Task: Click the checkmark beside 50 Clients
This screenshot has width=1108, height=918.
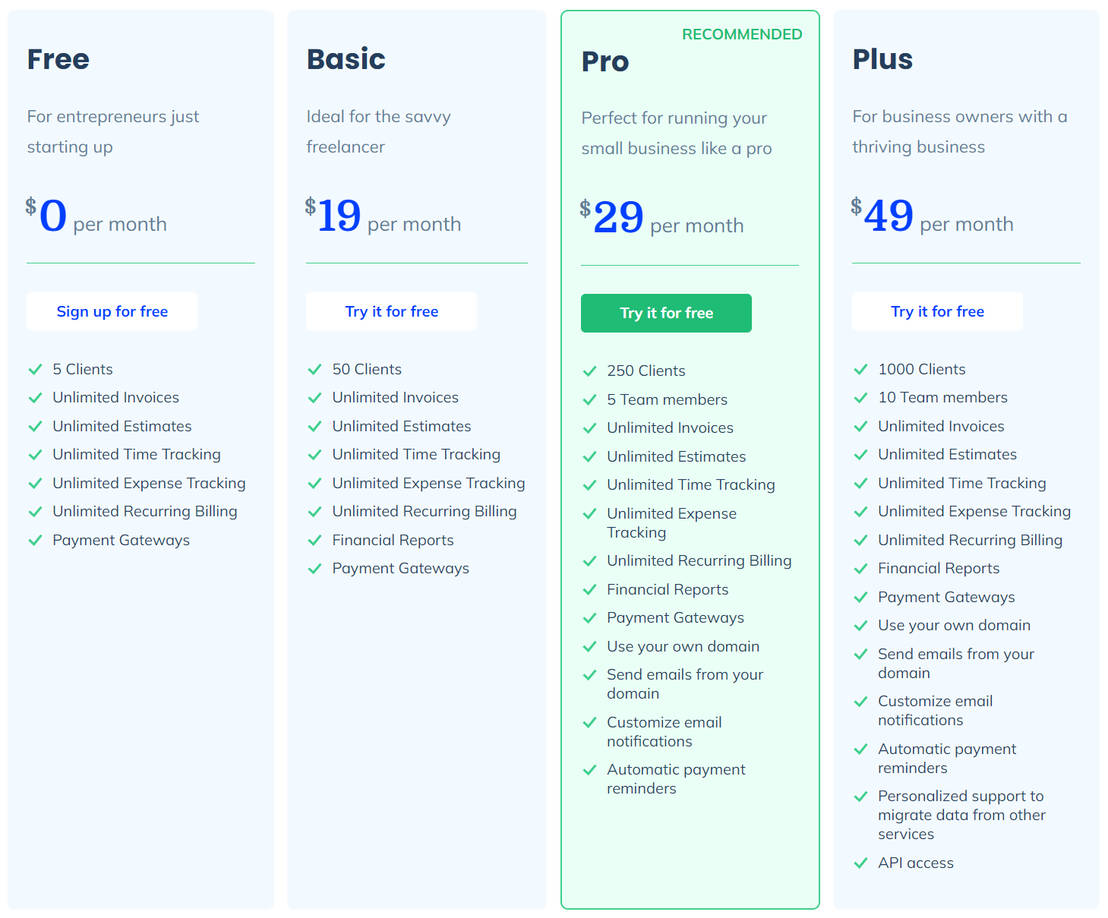Action: pyautogui.click(x=315, y=369)
